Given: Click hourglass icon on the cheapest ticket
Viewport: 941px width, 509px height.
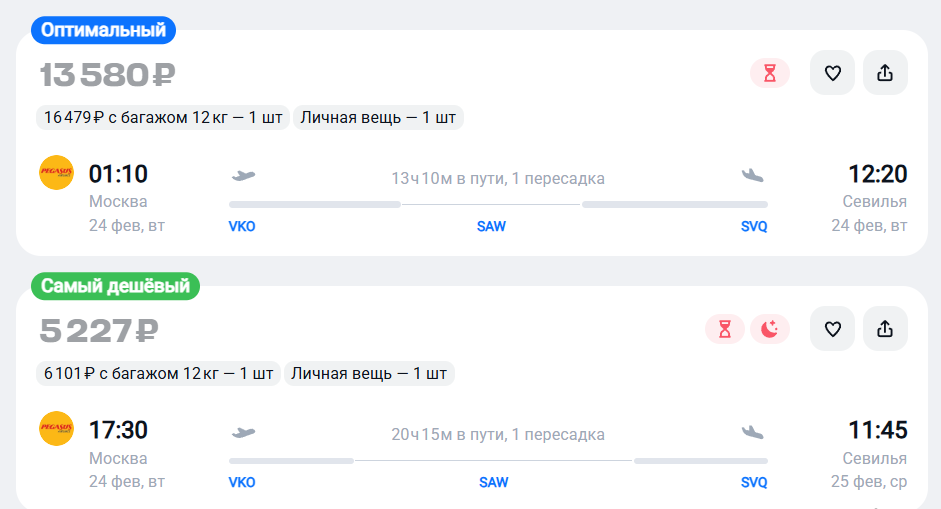Looking at the screenshot, I should point(725,329).
